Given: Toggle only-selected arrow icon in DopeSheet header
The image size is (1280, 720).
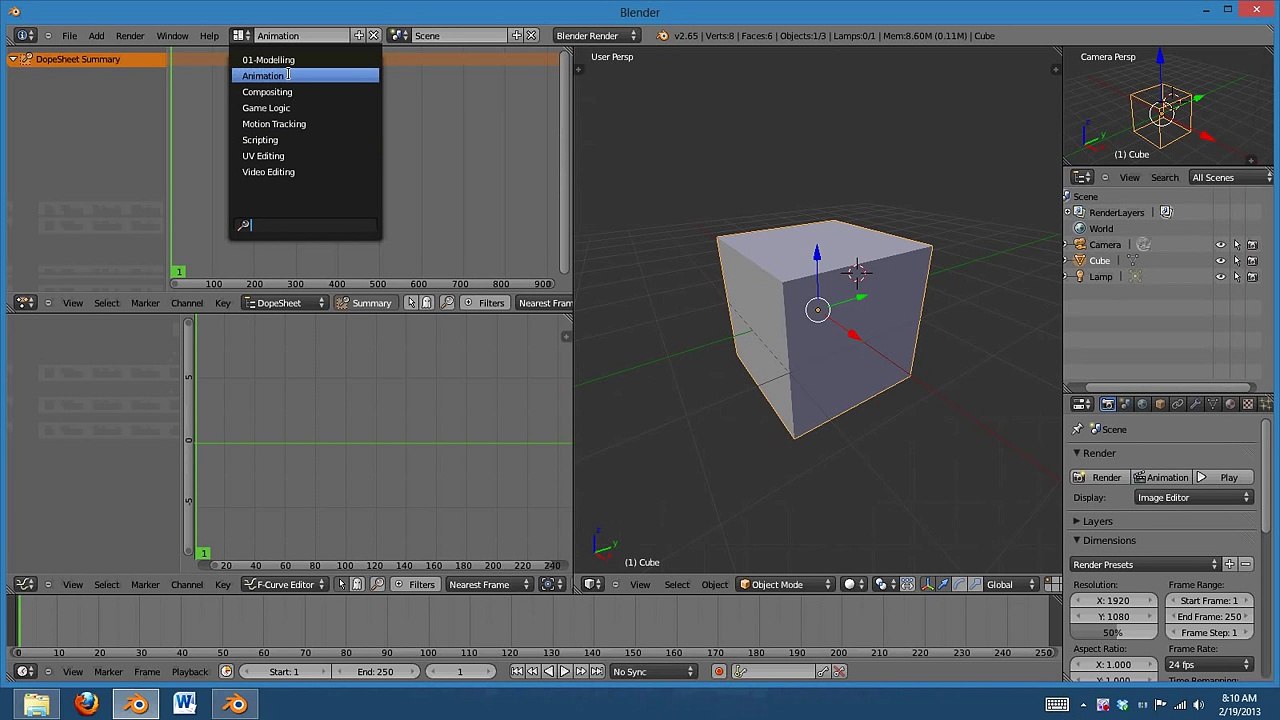Looking at the screenshot, I should tap(411, 303).
